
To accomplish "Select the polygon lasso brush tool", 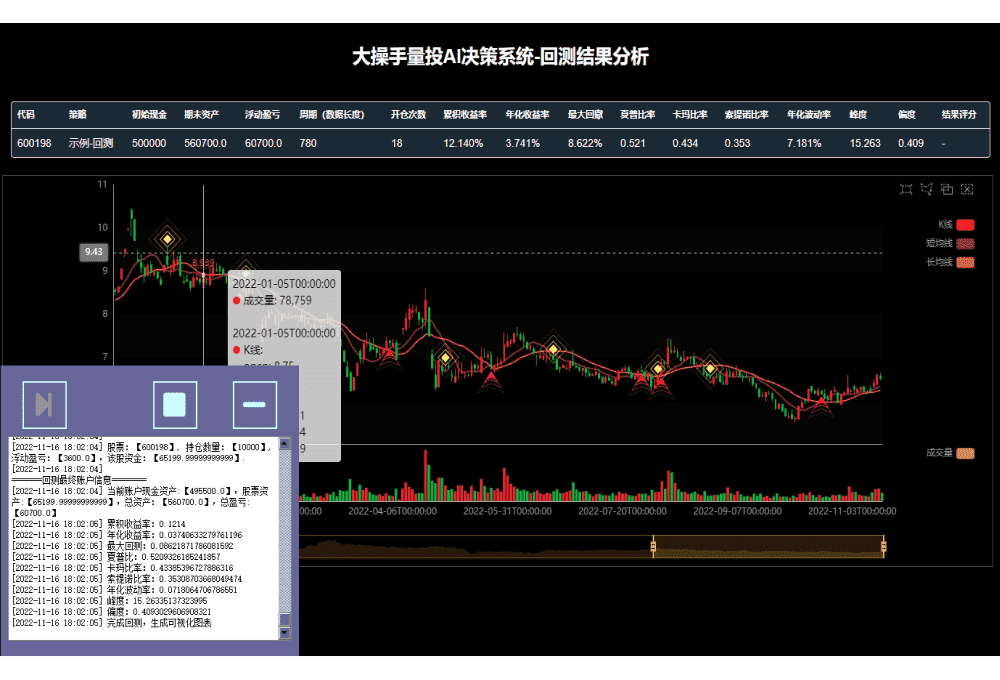I will point(926,189).
